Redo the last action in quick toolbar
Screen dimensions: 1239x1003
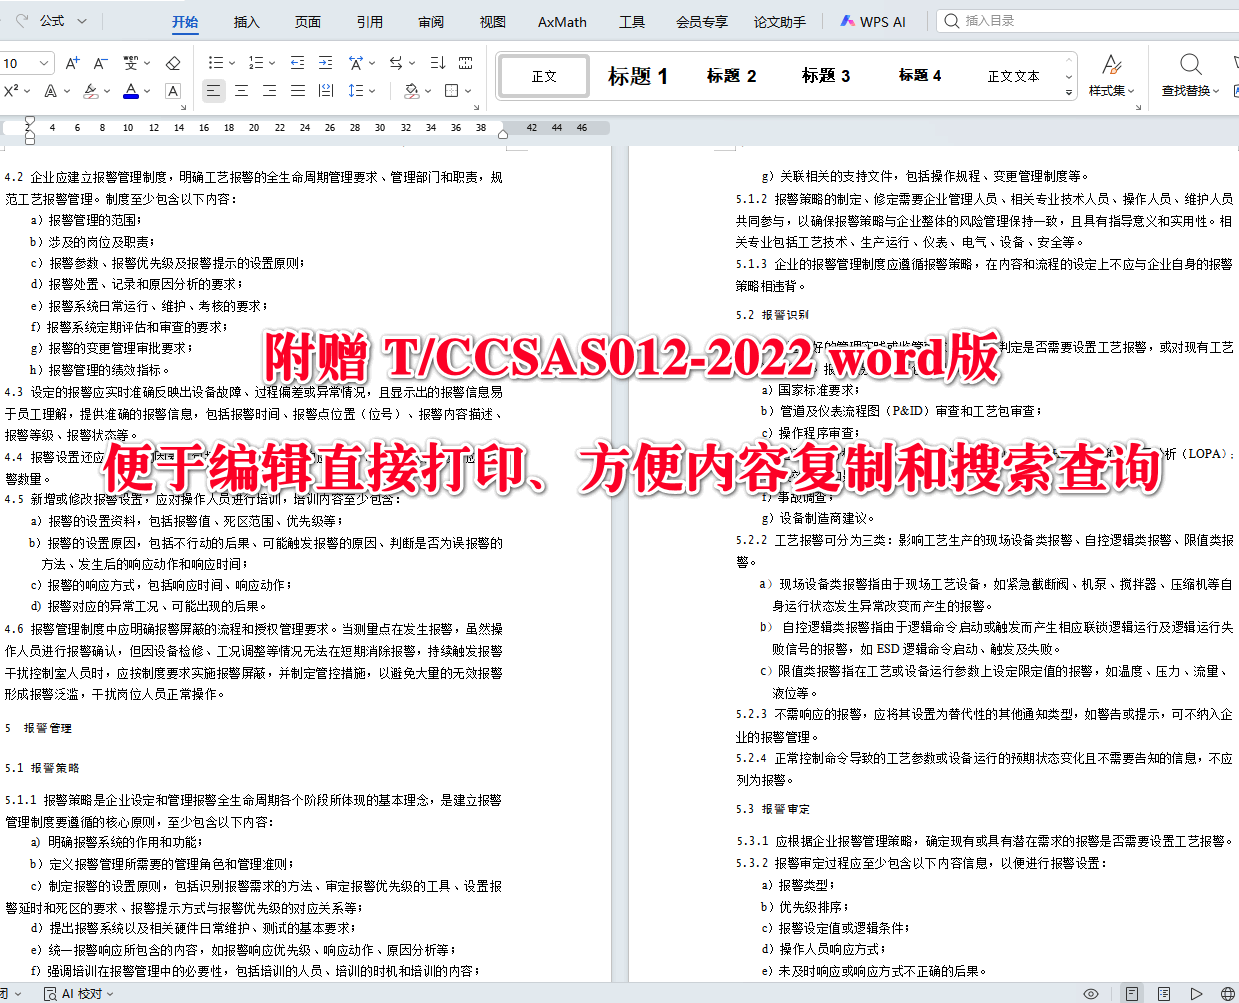pyautogui.click(x=22, y=21)
